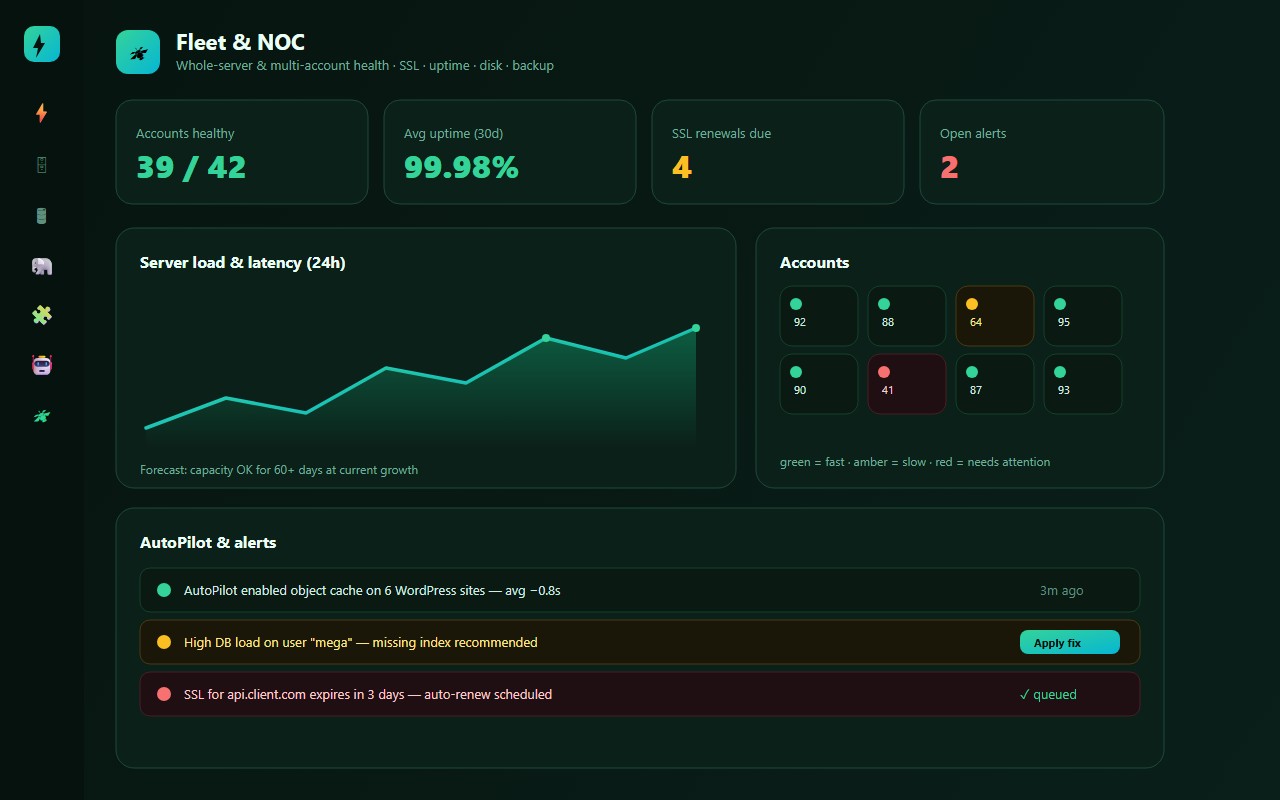Click the teal lightning logo in the sidebar
This screenshot has height=800, width=1280.
42,44
